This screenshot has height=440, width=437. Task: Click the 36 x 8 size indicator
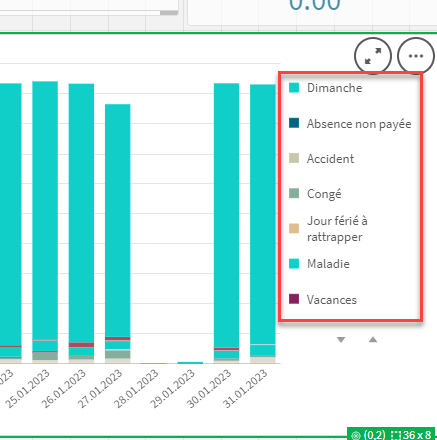412,435
